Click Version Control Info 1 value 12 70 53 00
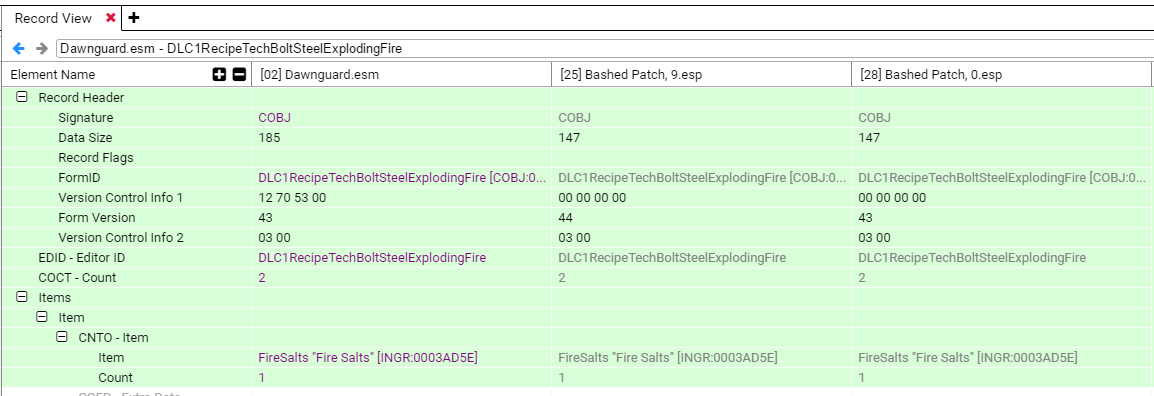Screen dimensions: 1154x396 (292, 197)
